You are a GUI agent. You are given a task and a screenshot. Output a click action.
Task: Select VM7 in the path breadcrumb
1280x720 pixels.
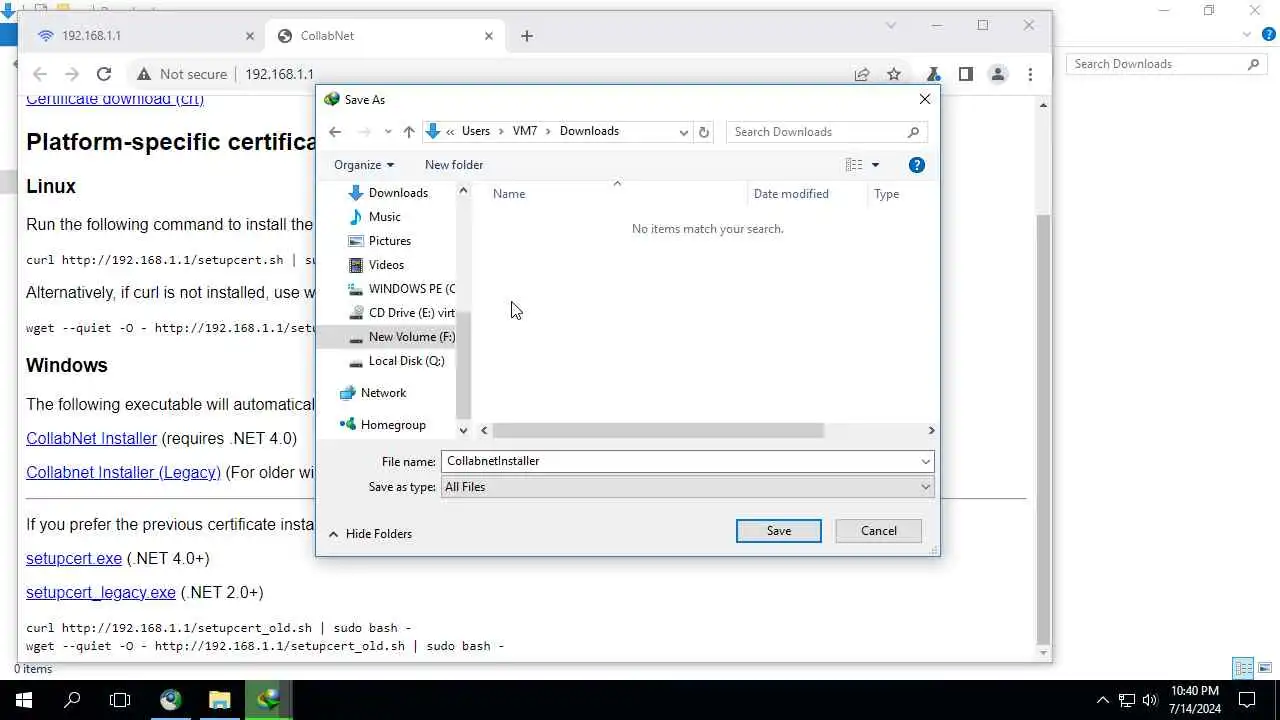[x=525, y=131]
